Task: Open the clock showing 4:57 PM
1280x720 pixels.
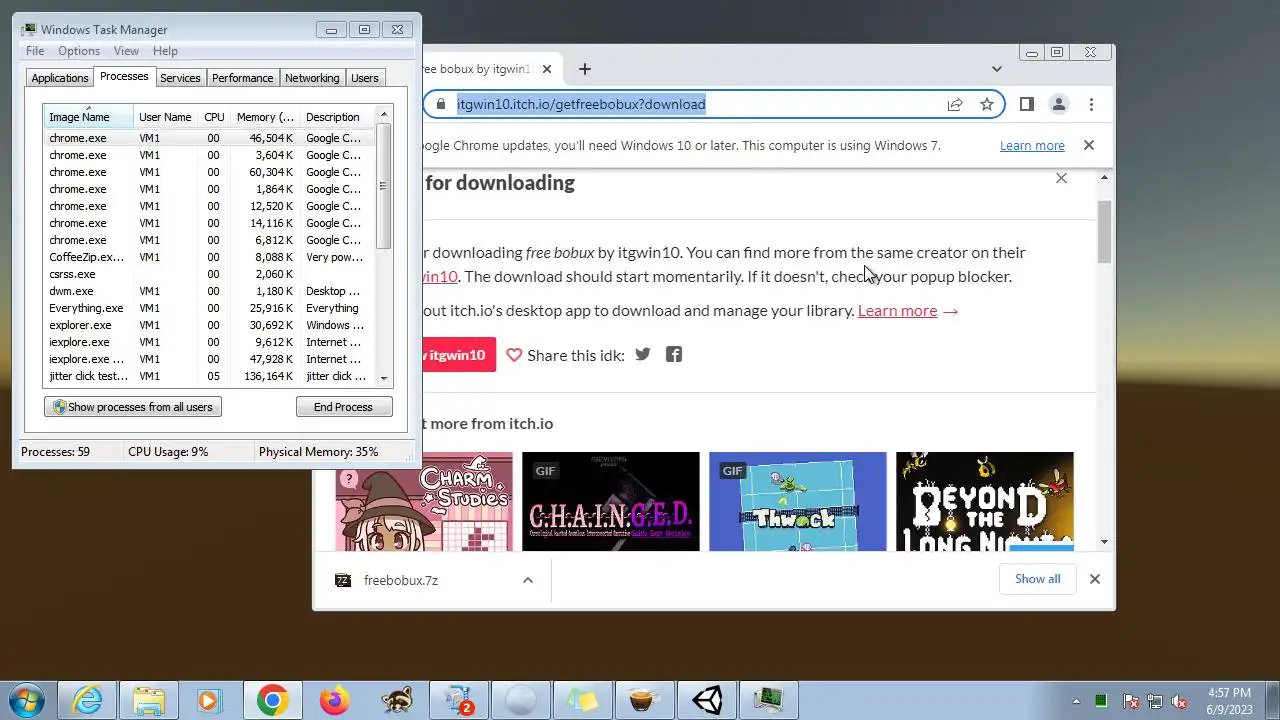Action: tap(1229, 700)
